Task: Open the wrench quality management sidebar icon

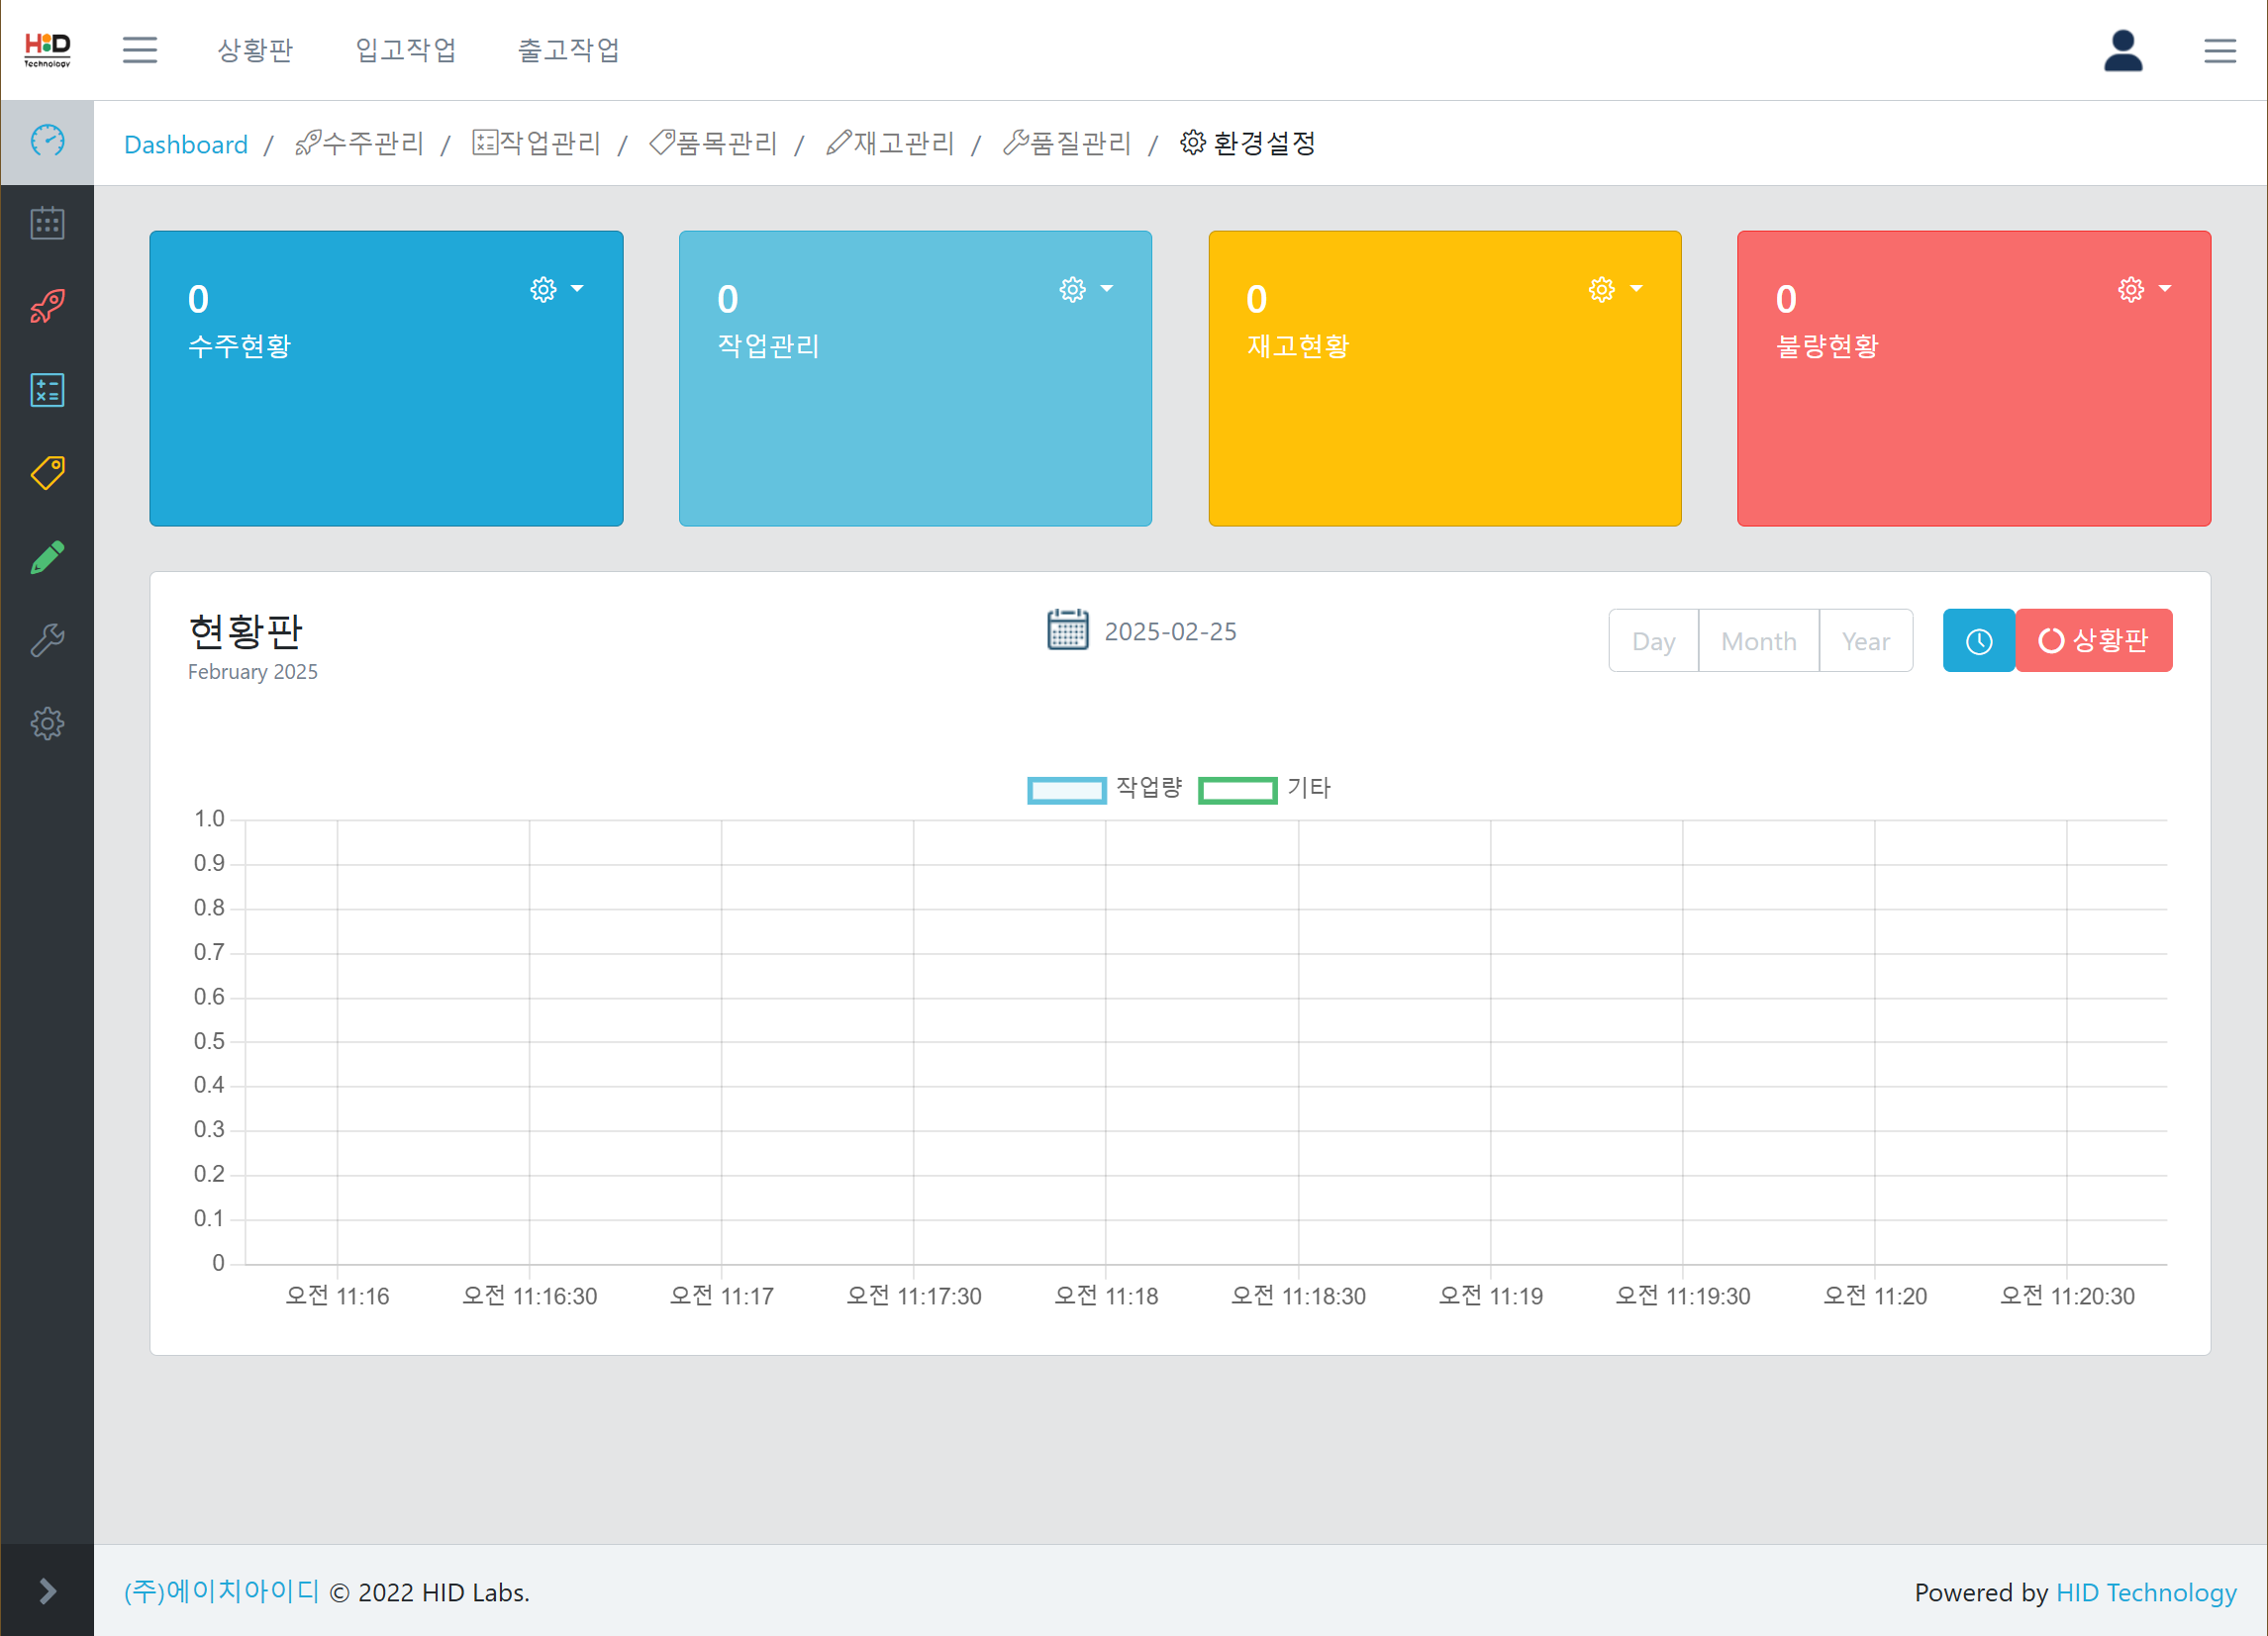Action: pos(47,640)
